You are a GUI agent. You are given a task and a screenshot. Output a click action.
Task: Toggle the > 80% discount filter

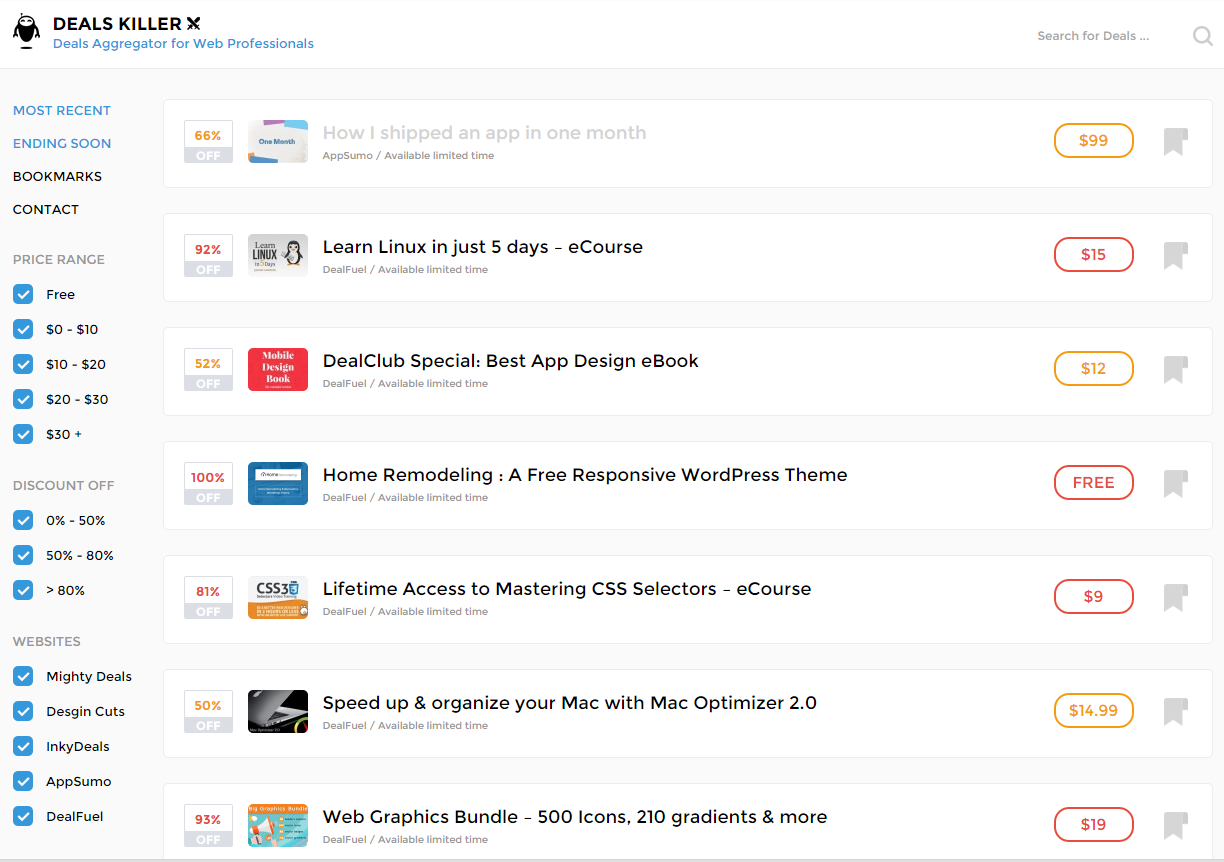coord(23,590)
